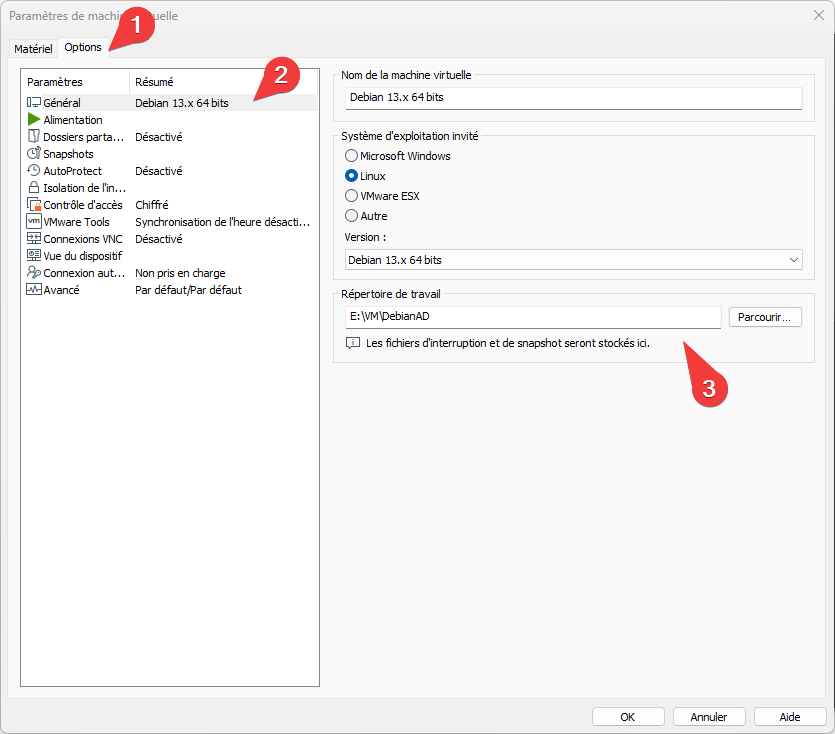This screenshot has height=734, width=835.
Task: Click 'Synchronisation de l'heure désacti…' summary text
Action: tap(223, 222)
